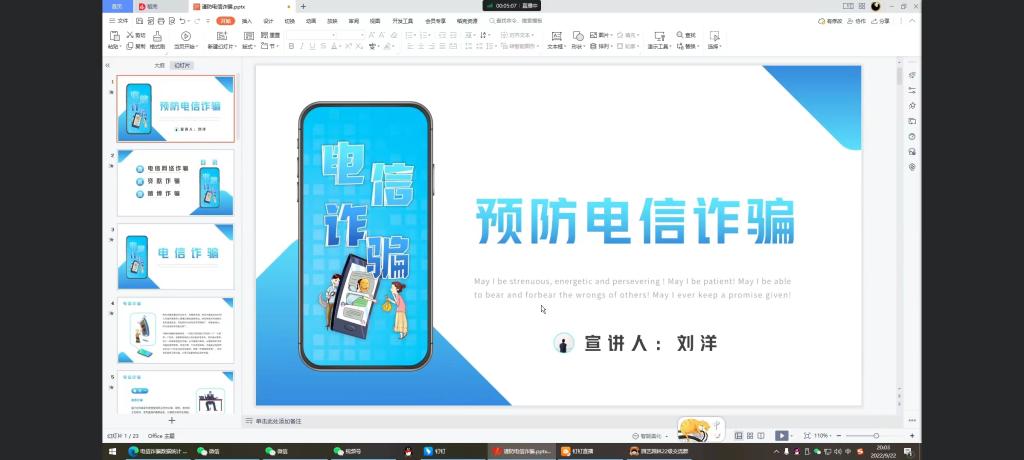
Task: Toggle Italic text formatting
Action: (x=302, y=46)
